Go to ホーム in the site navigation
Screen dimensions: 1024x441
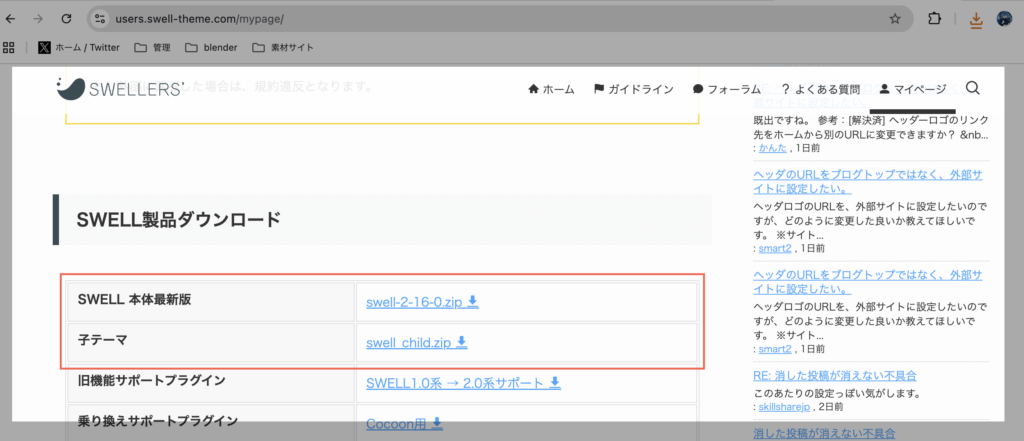551,89
